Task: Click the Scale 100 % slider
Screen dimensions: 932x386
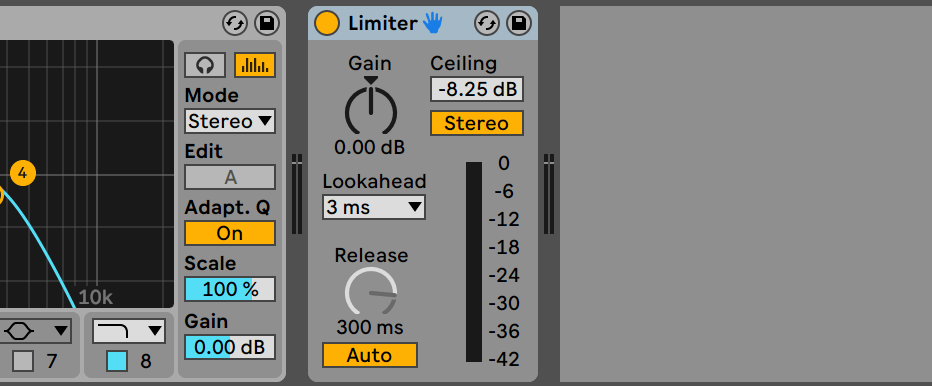Action: [x=230, y=289]
